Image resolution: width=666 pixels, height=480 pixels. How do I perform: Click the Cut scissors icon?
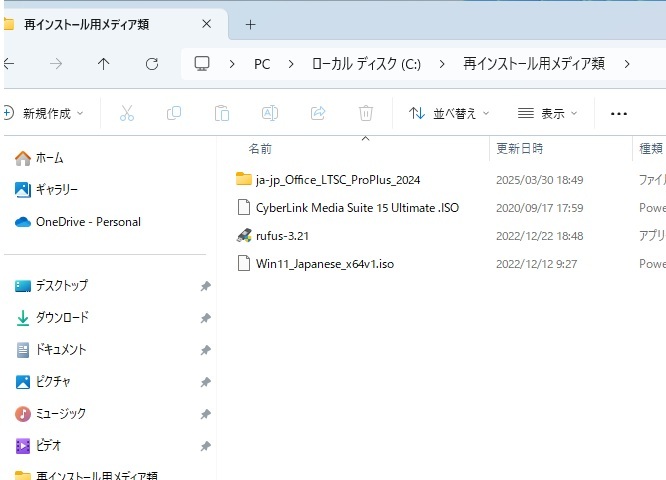pos(127,113)
